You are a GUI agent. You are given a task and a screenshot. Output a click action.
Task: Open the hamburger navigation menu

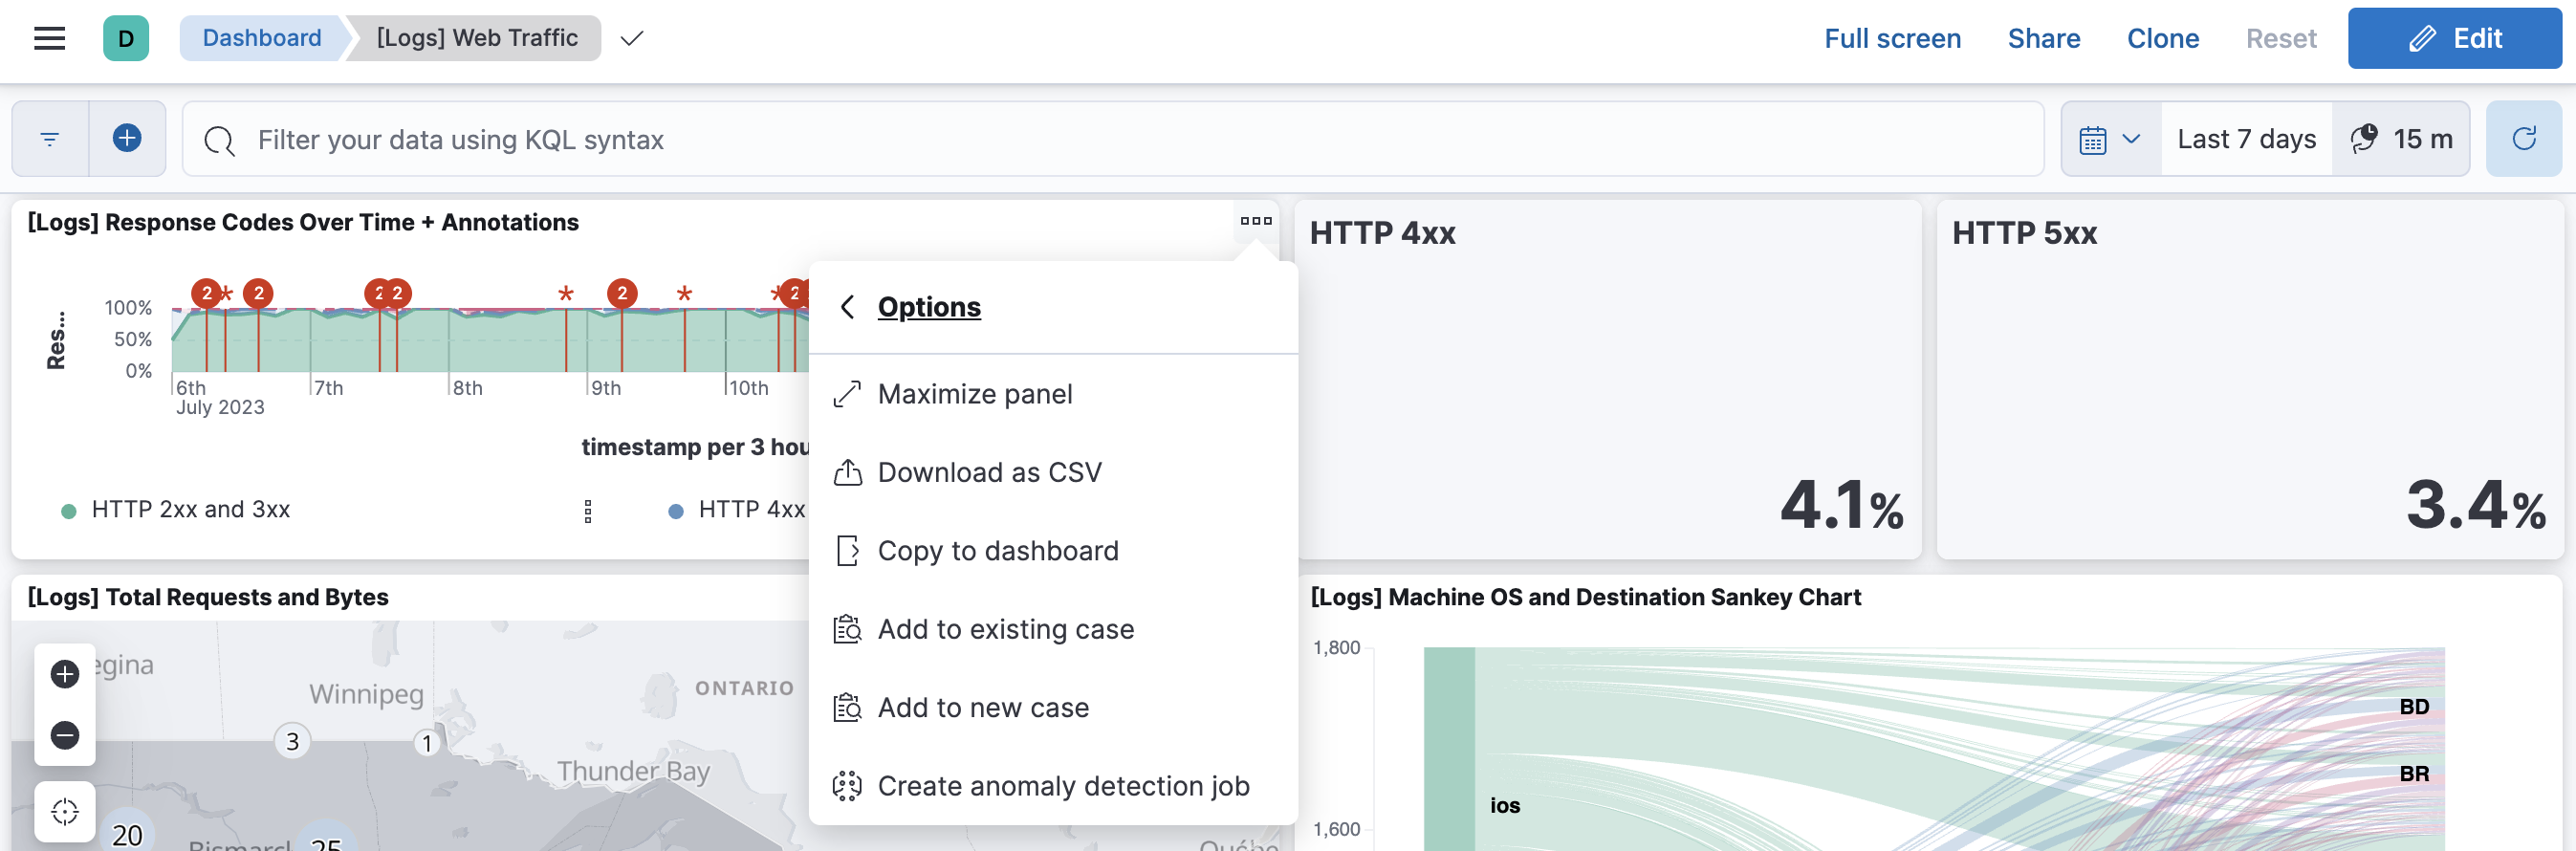pyautogui.click(x=49, y=38)
